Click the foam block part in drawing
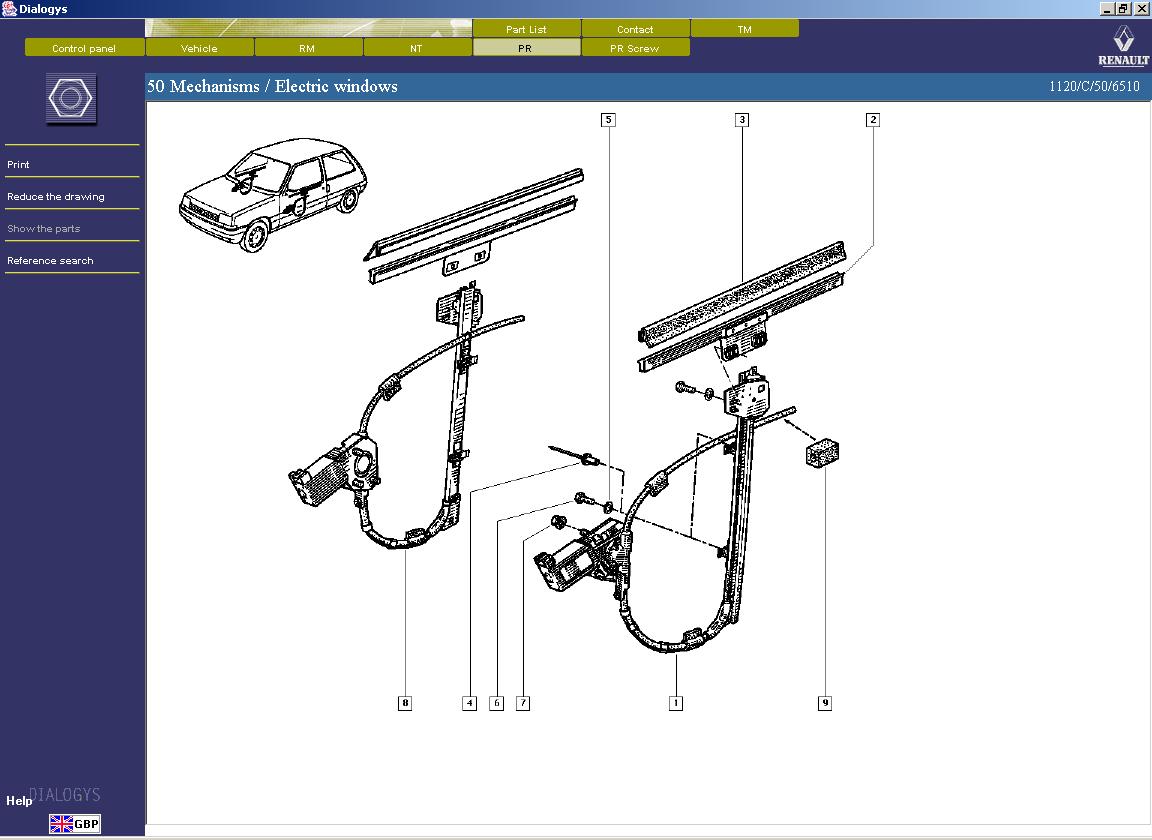 [x=822, y=453]
